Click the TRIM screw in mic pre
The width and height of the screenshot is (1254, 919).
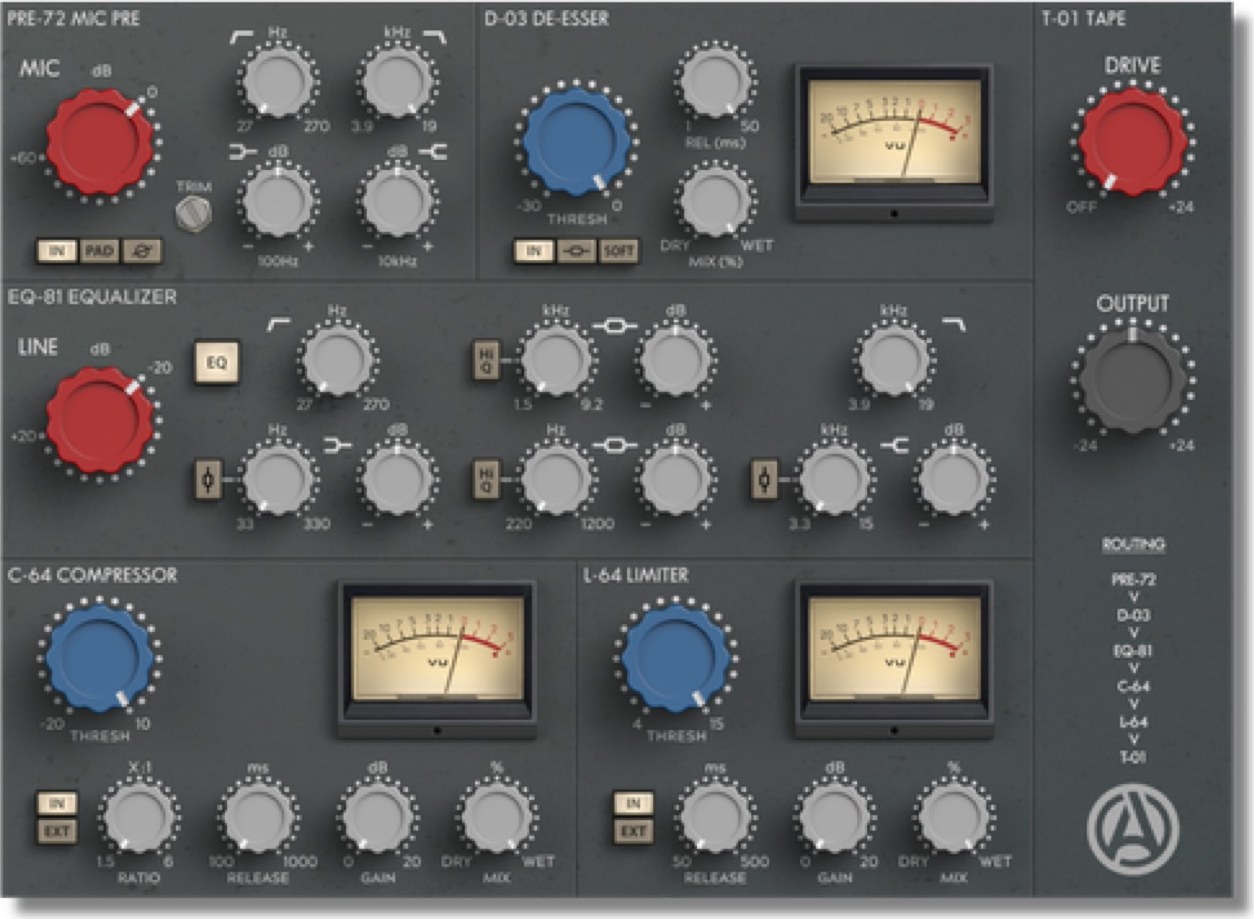(188, 212)
